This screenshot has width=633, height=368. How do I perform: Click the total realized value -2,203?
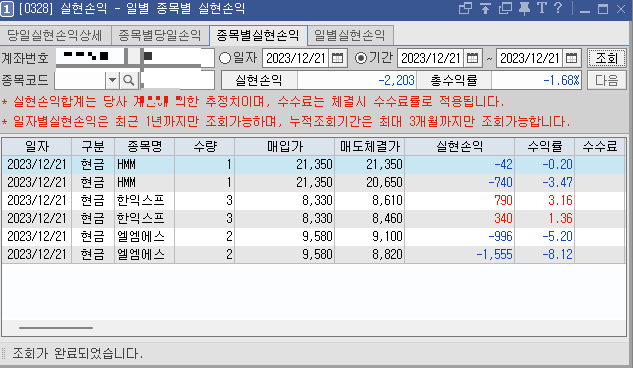click(x=357, y=80)
